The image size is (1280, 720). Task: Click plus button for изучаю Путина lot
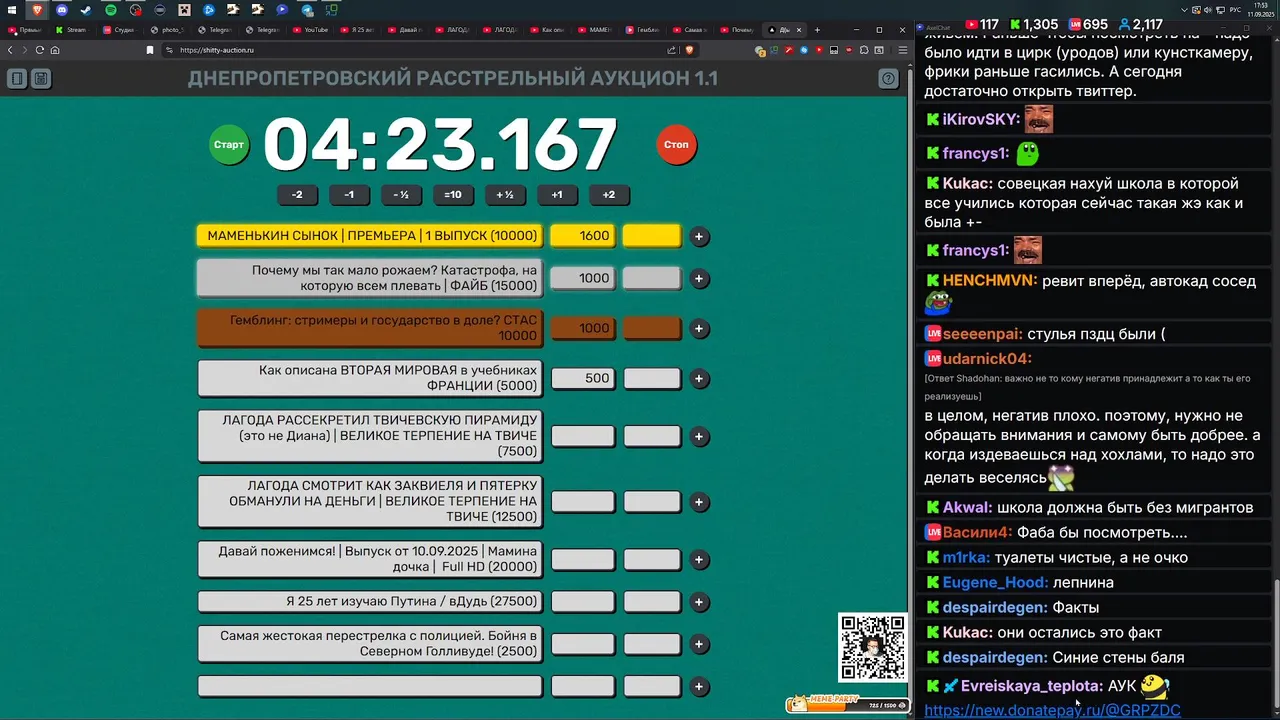click(x=699, y=602)
